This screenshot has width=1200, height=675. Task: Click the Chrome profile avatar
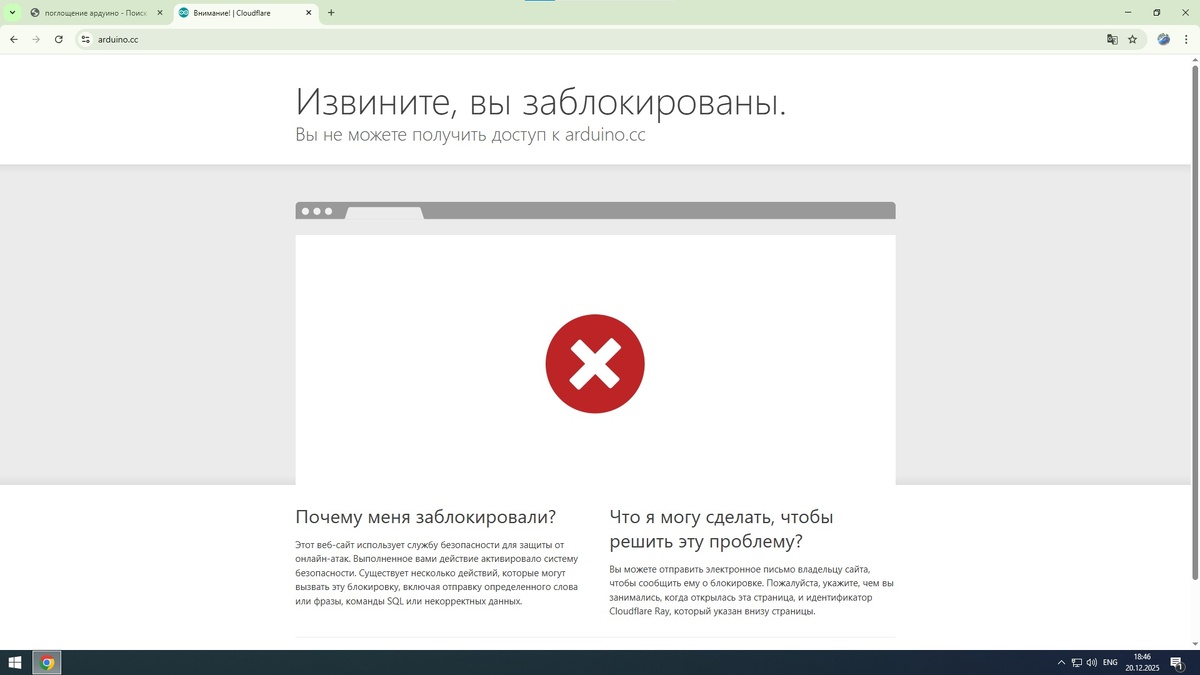click(x=1163, y=39)
